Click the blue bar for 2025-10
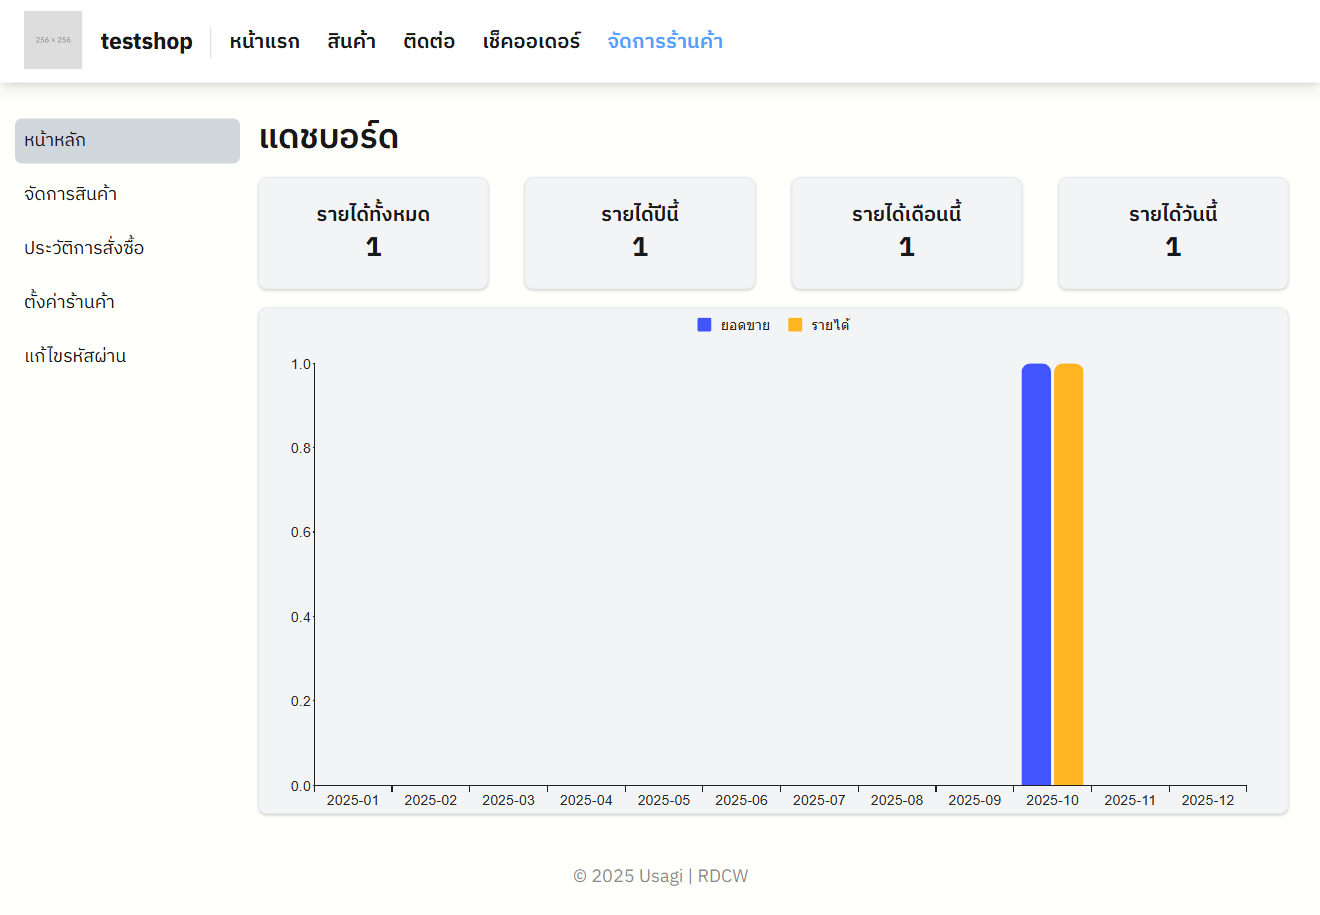Viewport: 1320px width, 915px height. click(1036, 575)
